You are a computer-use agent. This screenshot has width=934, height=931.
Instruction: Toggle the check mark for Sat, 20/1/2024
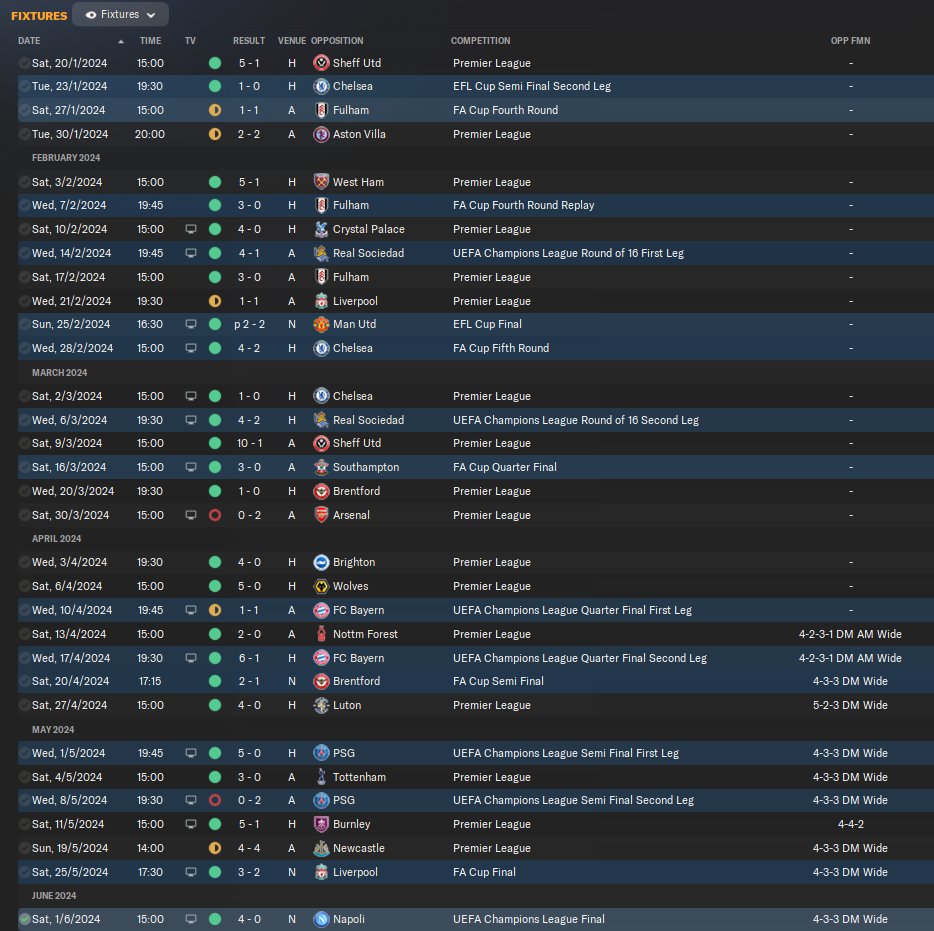pos(24,63)
